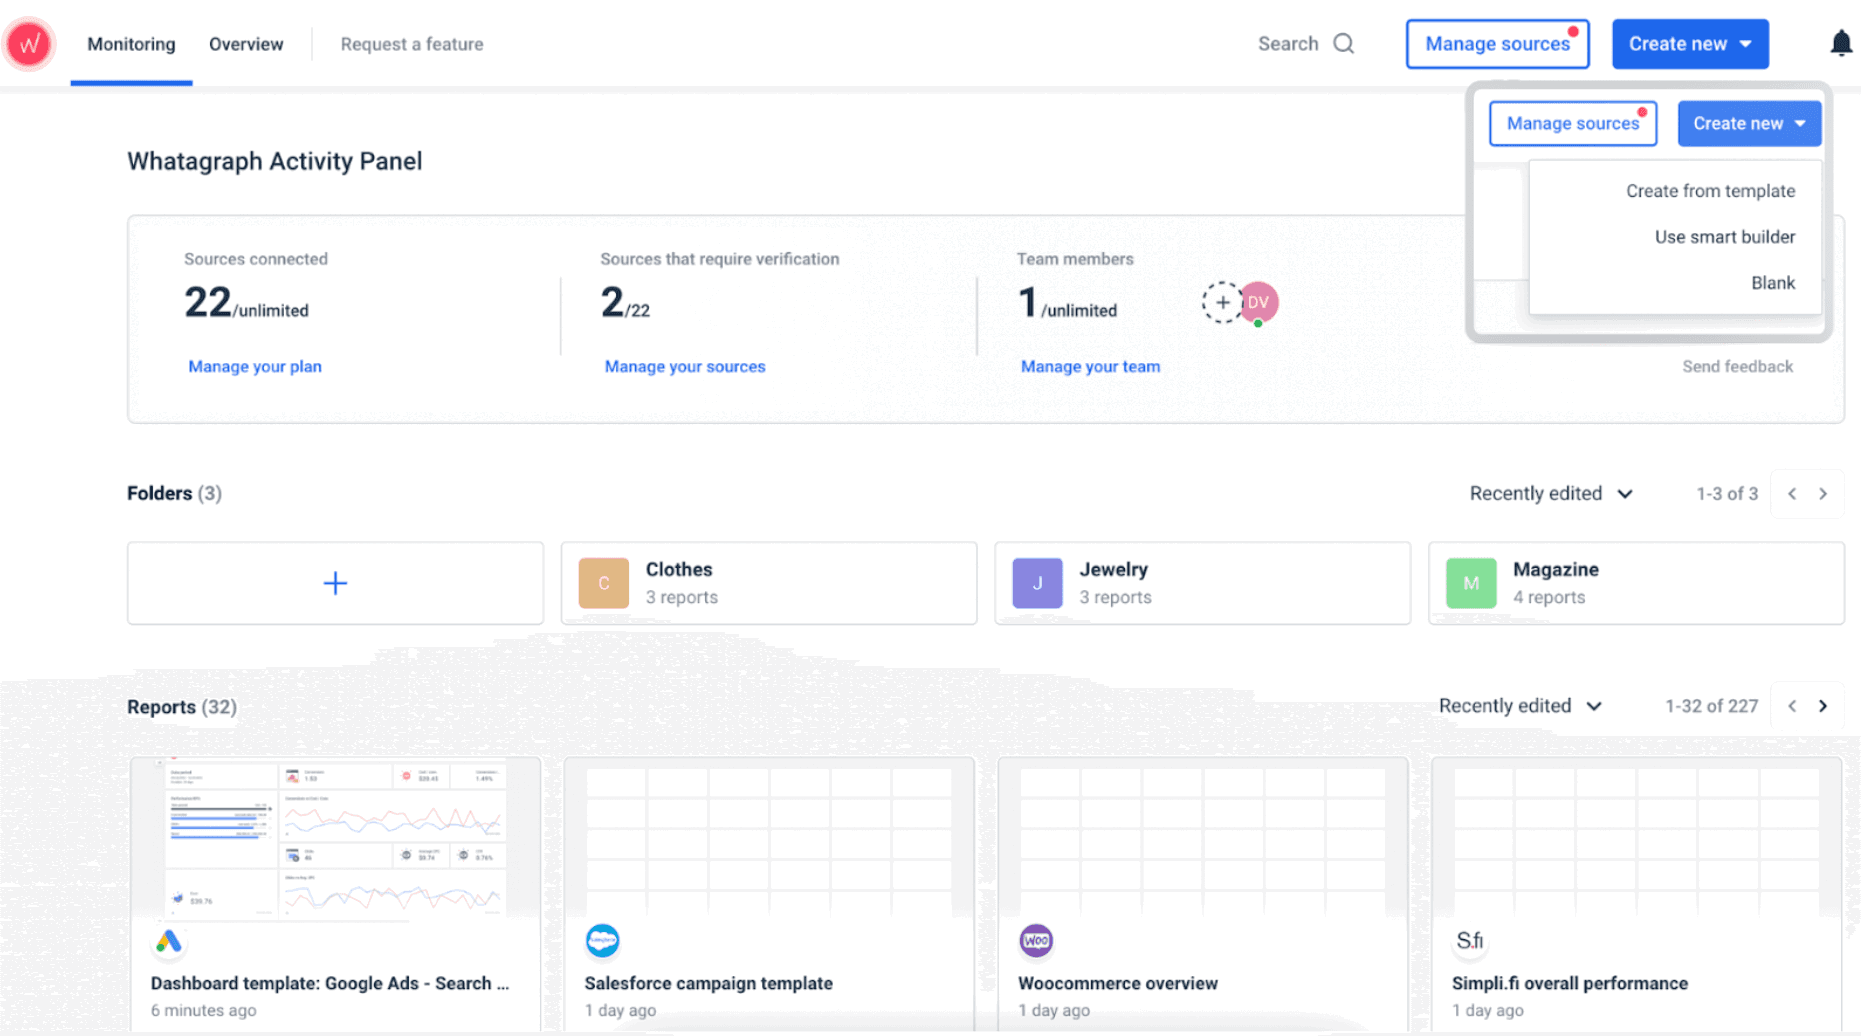
Task: Expand the reports Recently edited sort dropdown
Action: (x=1520, y=706)
